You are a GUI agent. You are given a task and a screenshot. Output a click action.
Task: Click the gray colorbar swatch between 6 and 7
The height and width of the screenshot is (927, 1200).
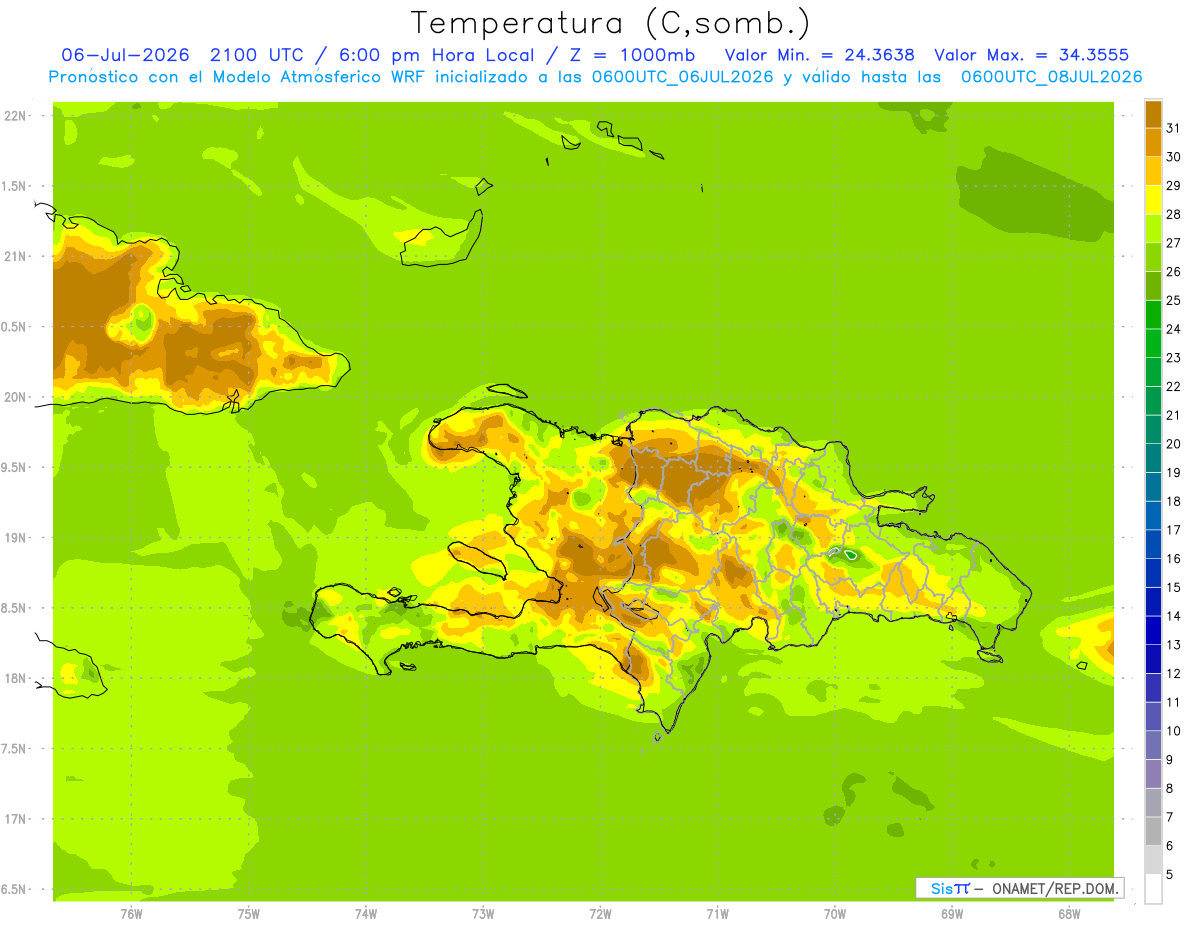(1153, 832)
